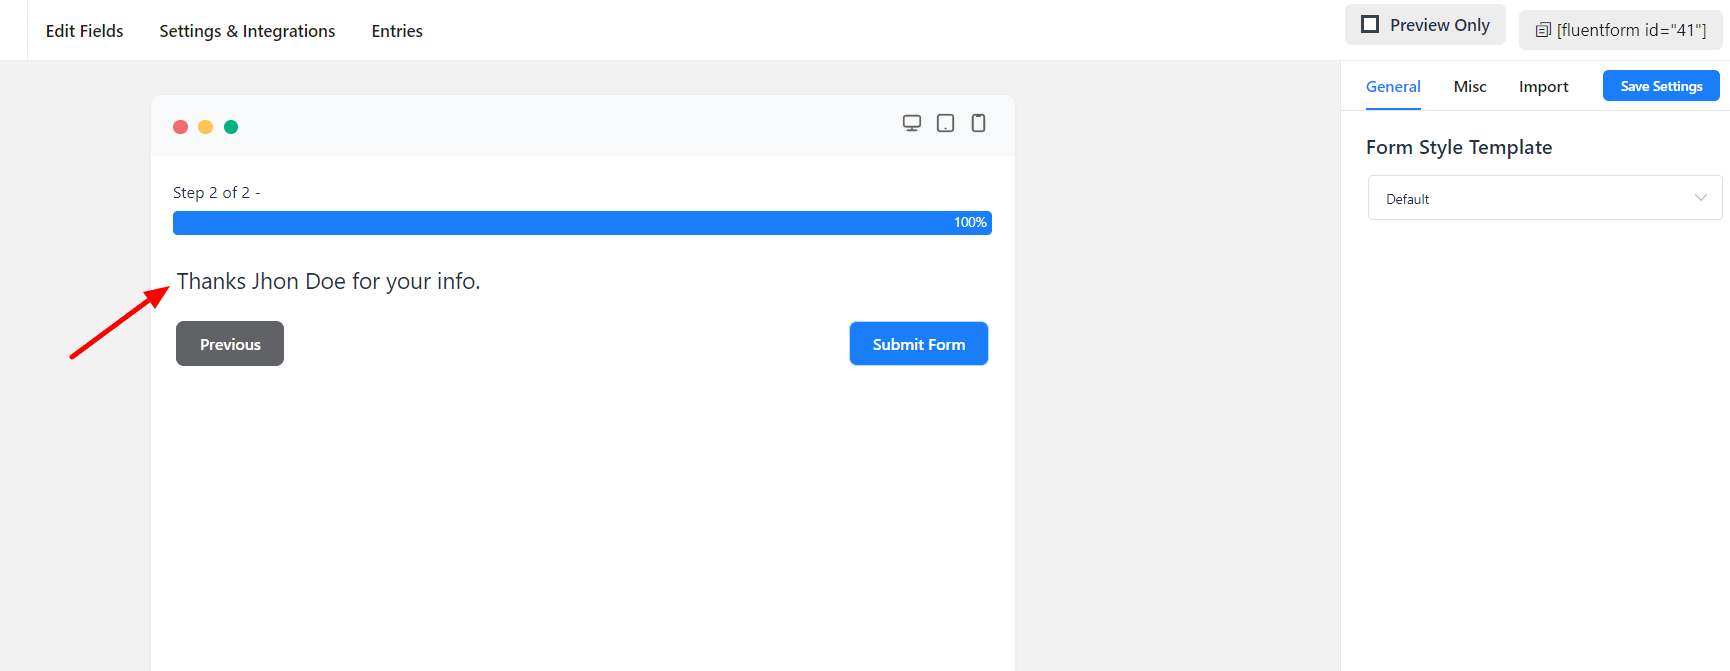Click the 100% blue progress bar
Screen dimensions: 1730x671
point(582,223)
